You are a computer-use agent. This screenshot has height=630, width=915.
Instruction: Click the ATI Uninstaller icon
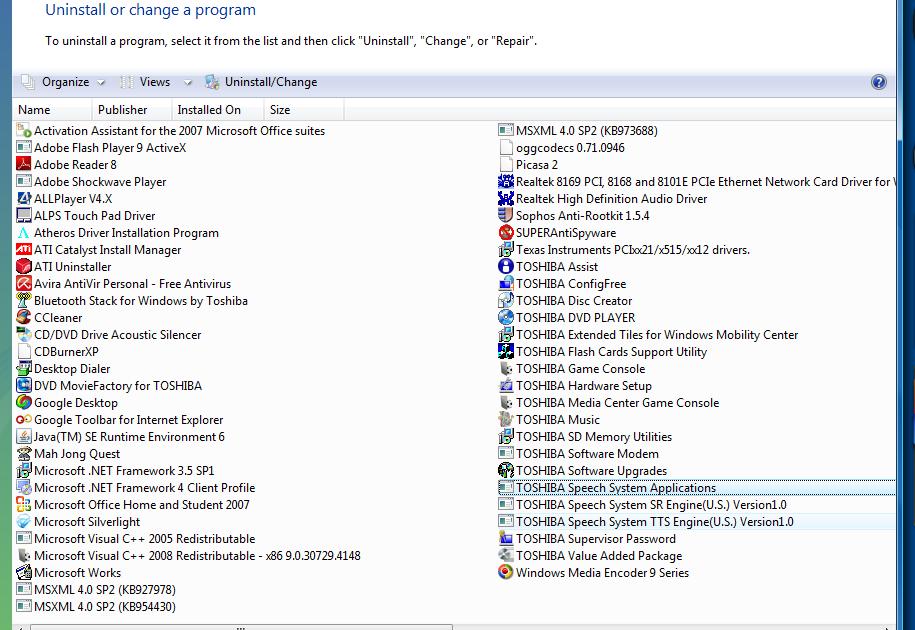pos(23,266)
